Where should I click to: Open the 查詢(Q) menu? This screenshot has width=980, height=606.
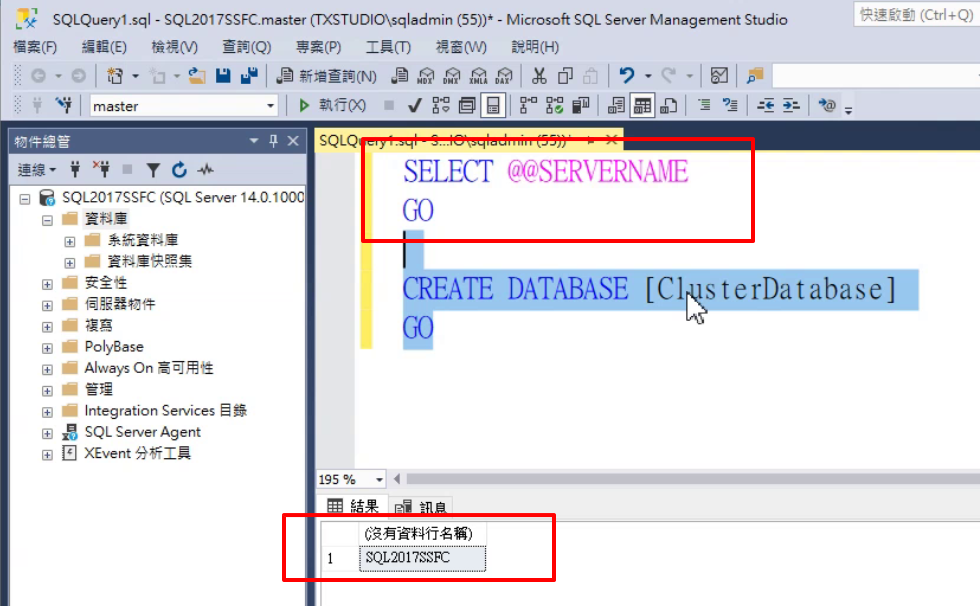[x=246, y=47]
